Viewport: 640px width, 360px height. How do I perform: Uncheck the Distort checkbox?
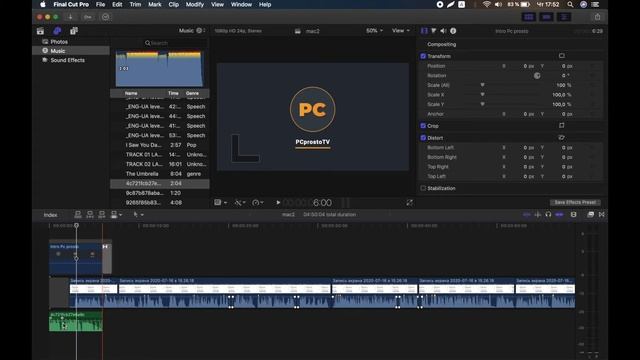tap(423, 138)
